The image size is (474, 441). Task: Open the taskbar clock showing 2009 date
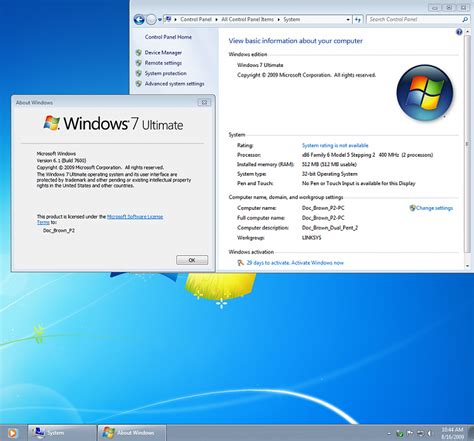(x=452, y=433)
